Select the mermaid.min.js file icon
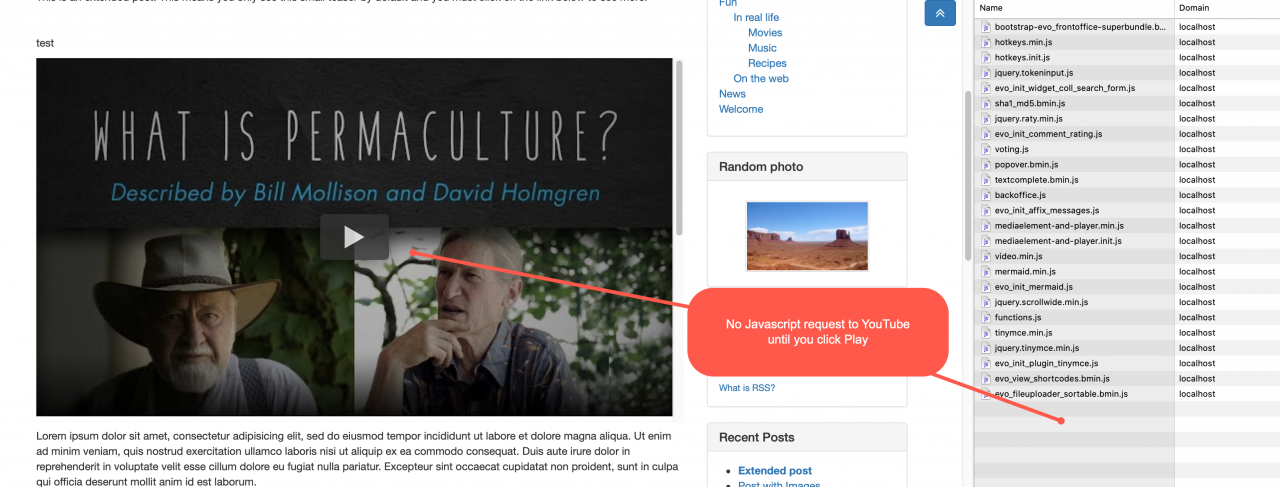1280x487 pixels. (985, 272)
